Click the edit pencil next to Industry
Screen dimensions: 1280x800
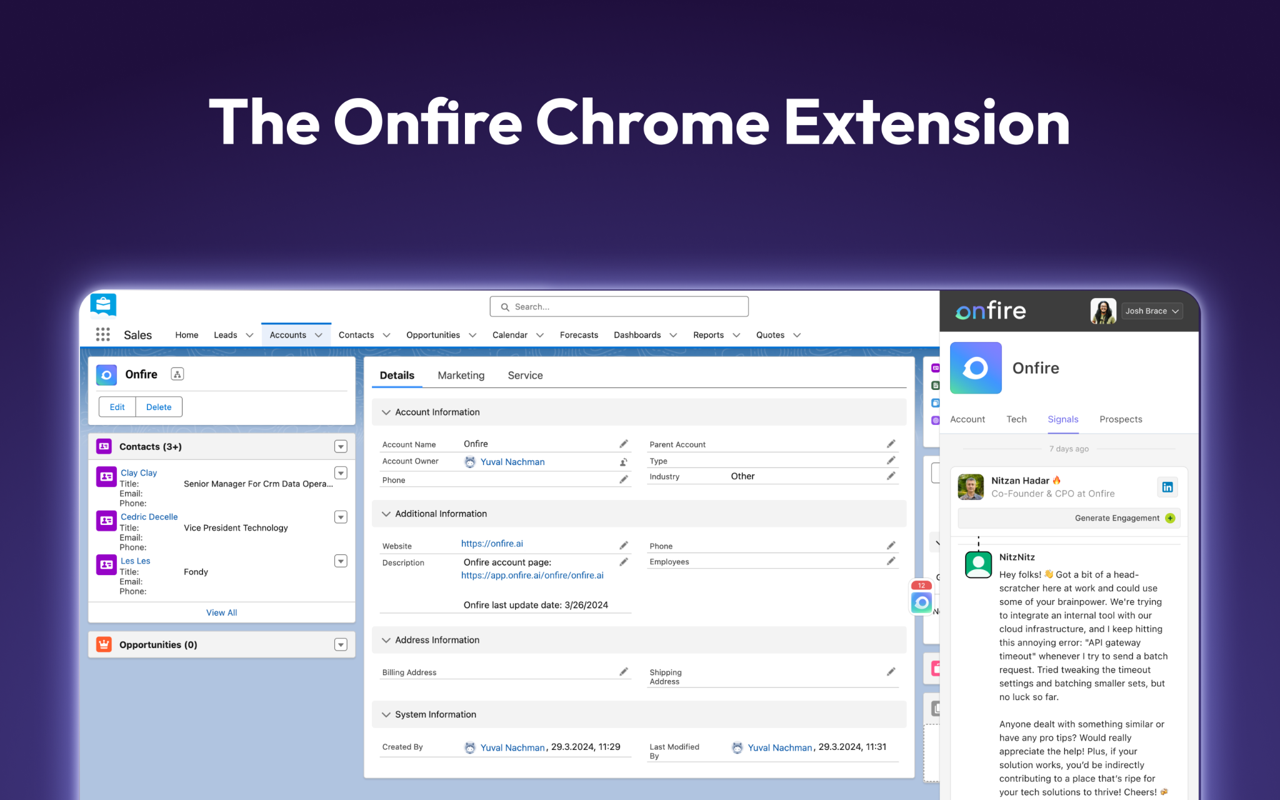pos(890,477)
